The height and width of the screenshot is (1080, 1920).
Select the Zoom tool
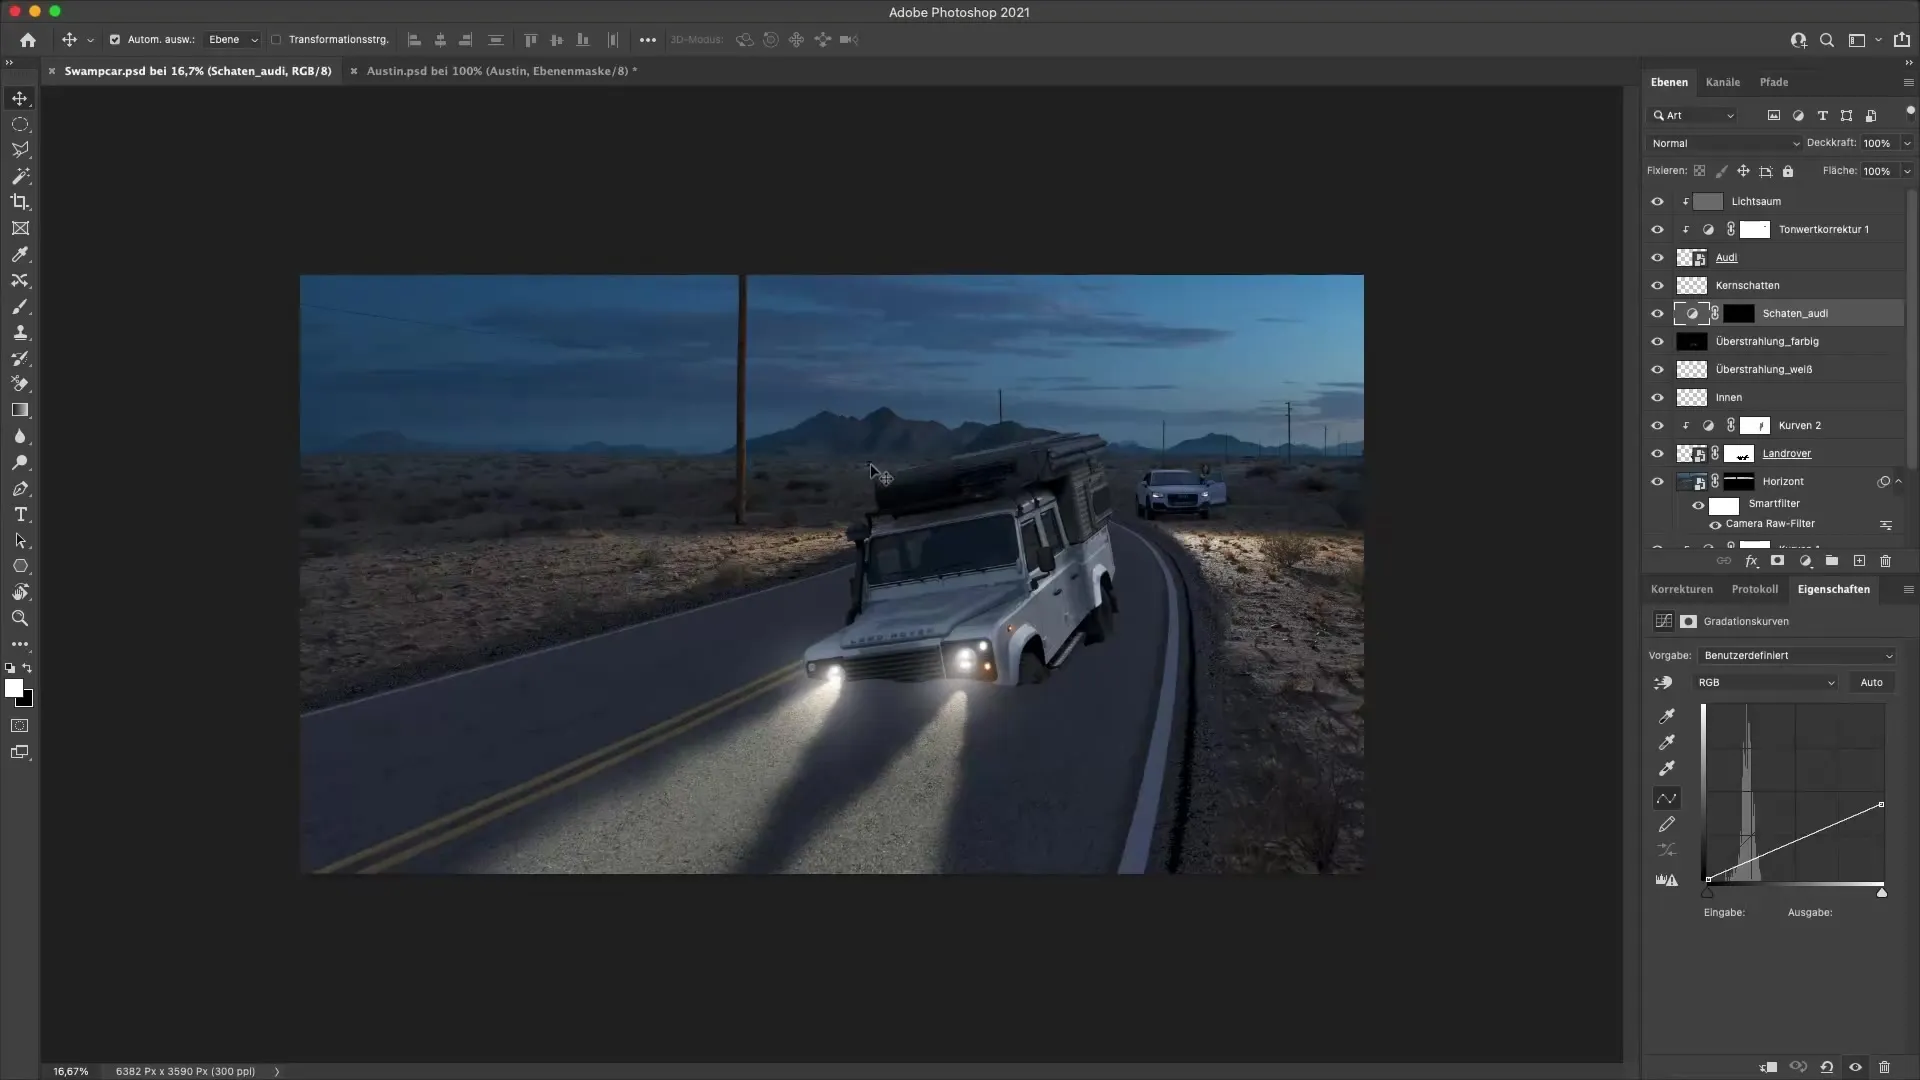(20, 618)
